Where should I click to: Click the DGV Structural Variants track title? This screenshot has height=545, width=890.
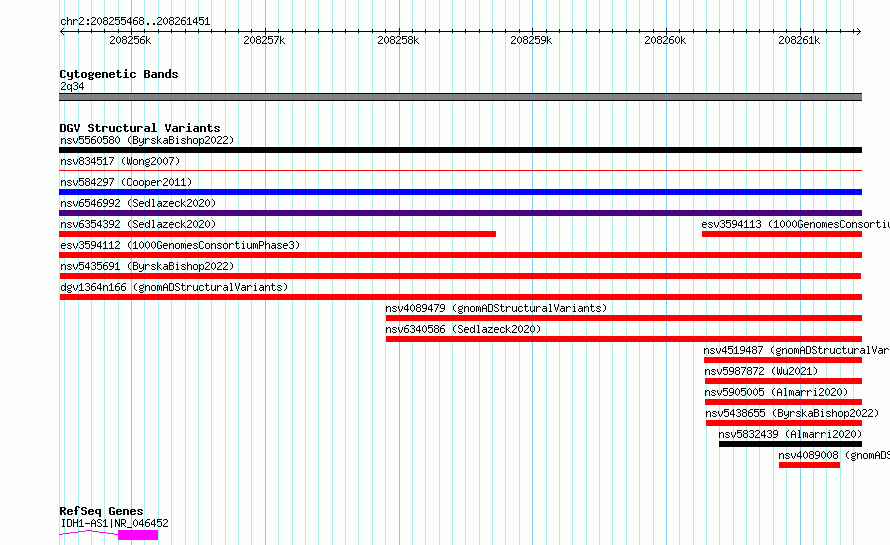point(140,128)
